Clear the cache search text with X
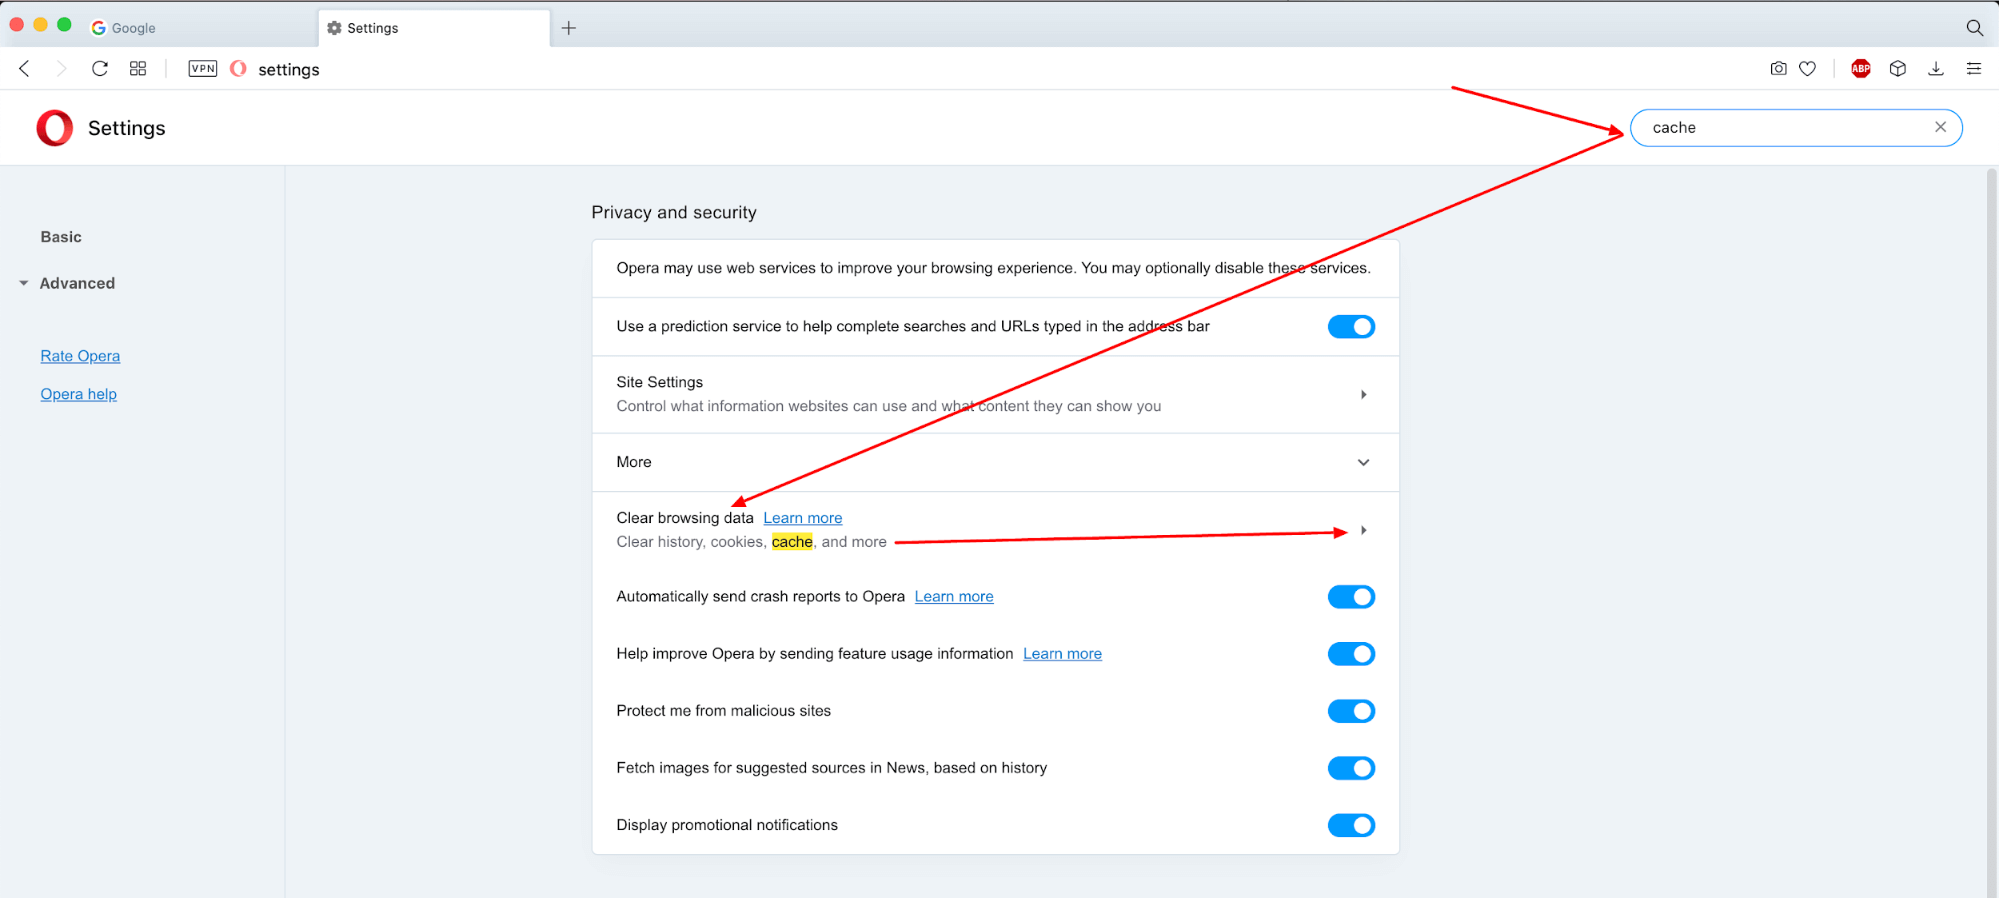 (1941, 127)
